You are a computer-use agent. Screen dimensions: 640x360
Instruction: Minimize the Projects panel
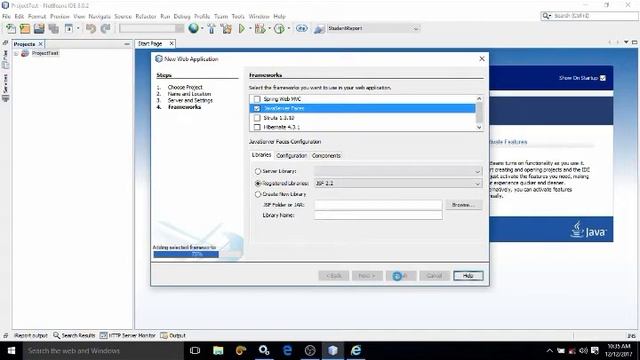[x=127, y=44]
